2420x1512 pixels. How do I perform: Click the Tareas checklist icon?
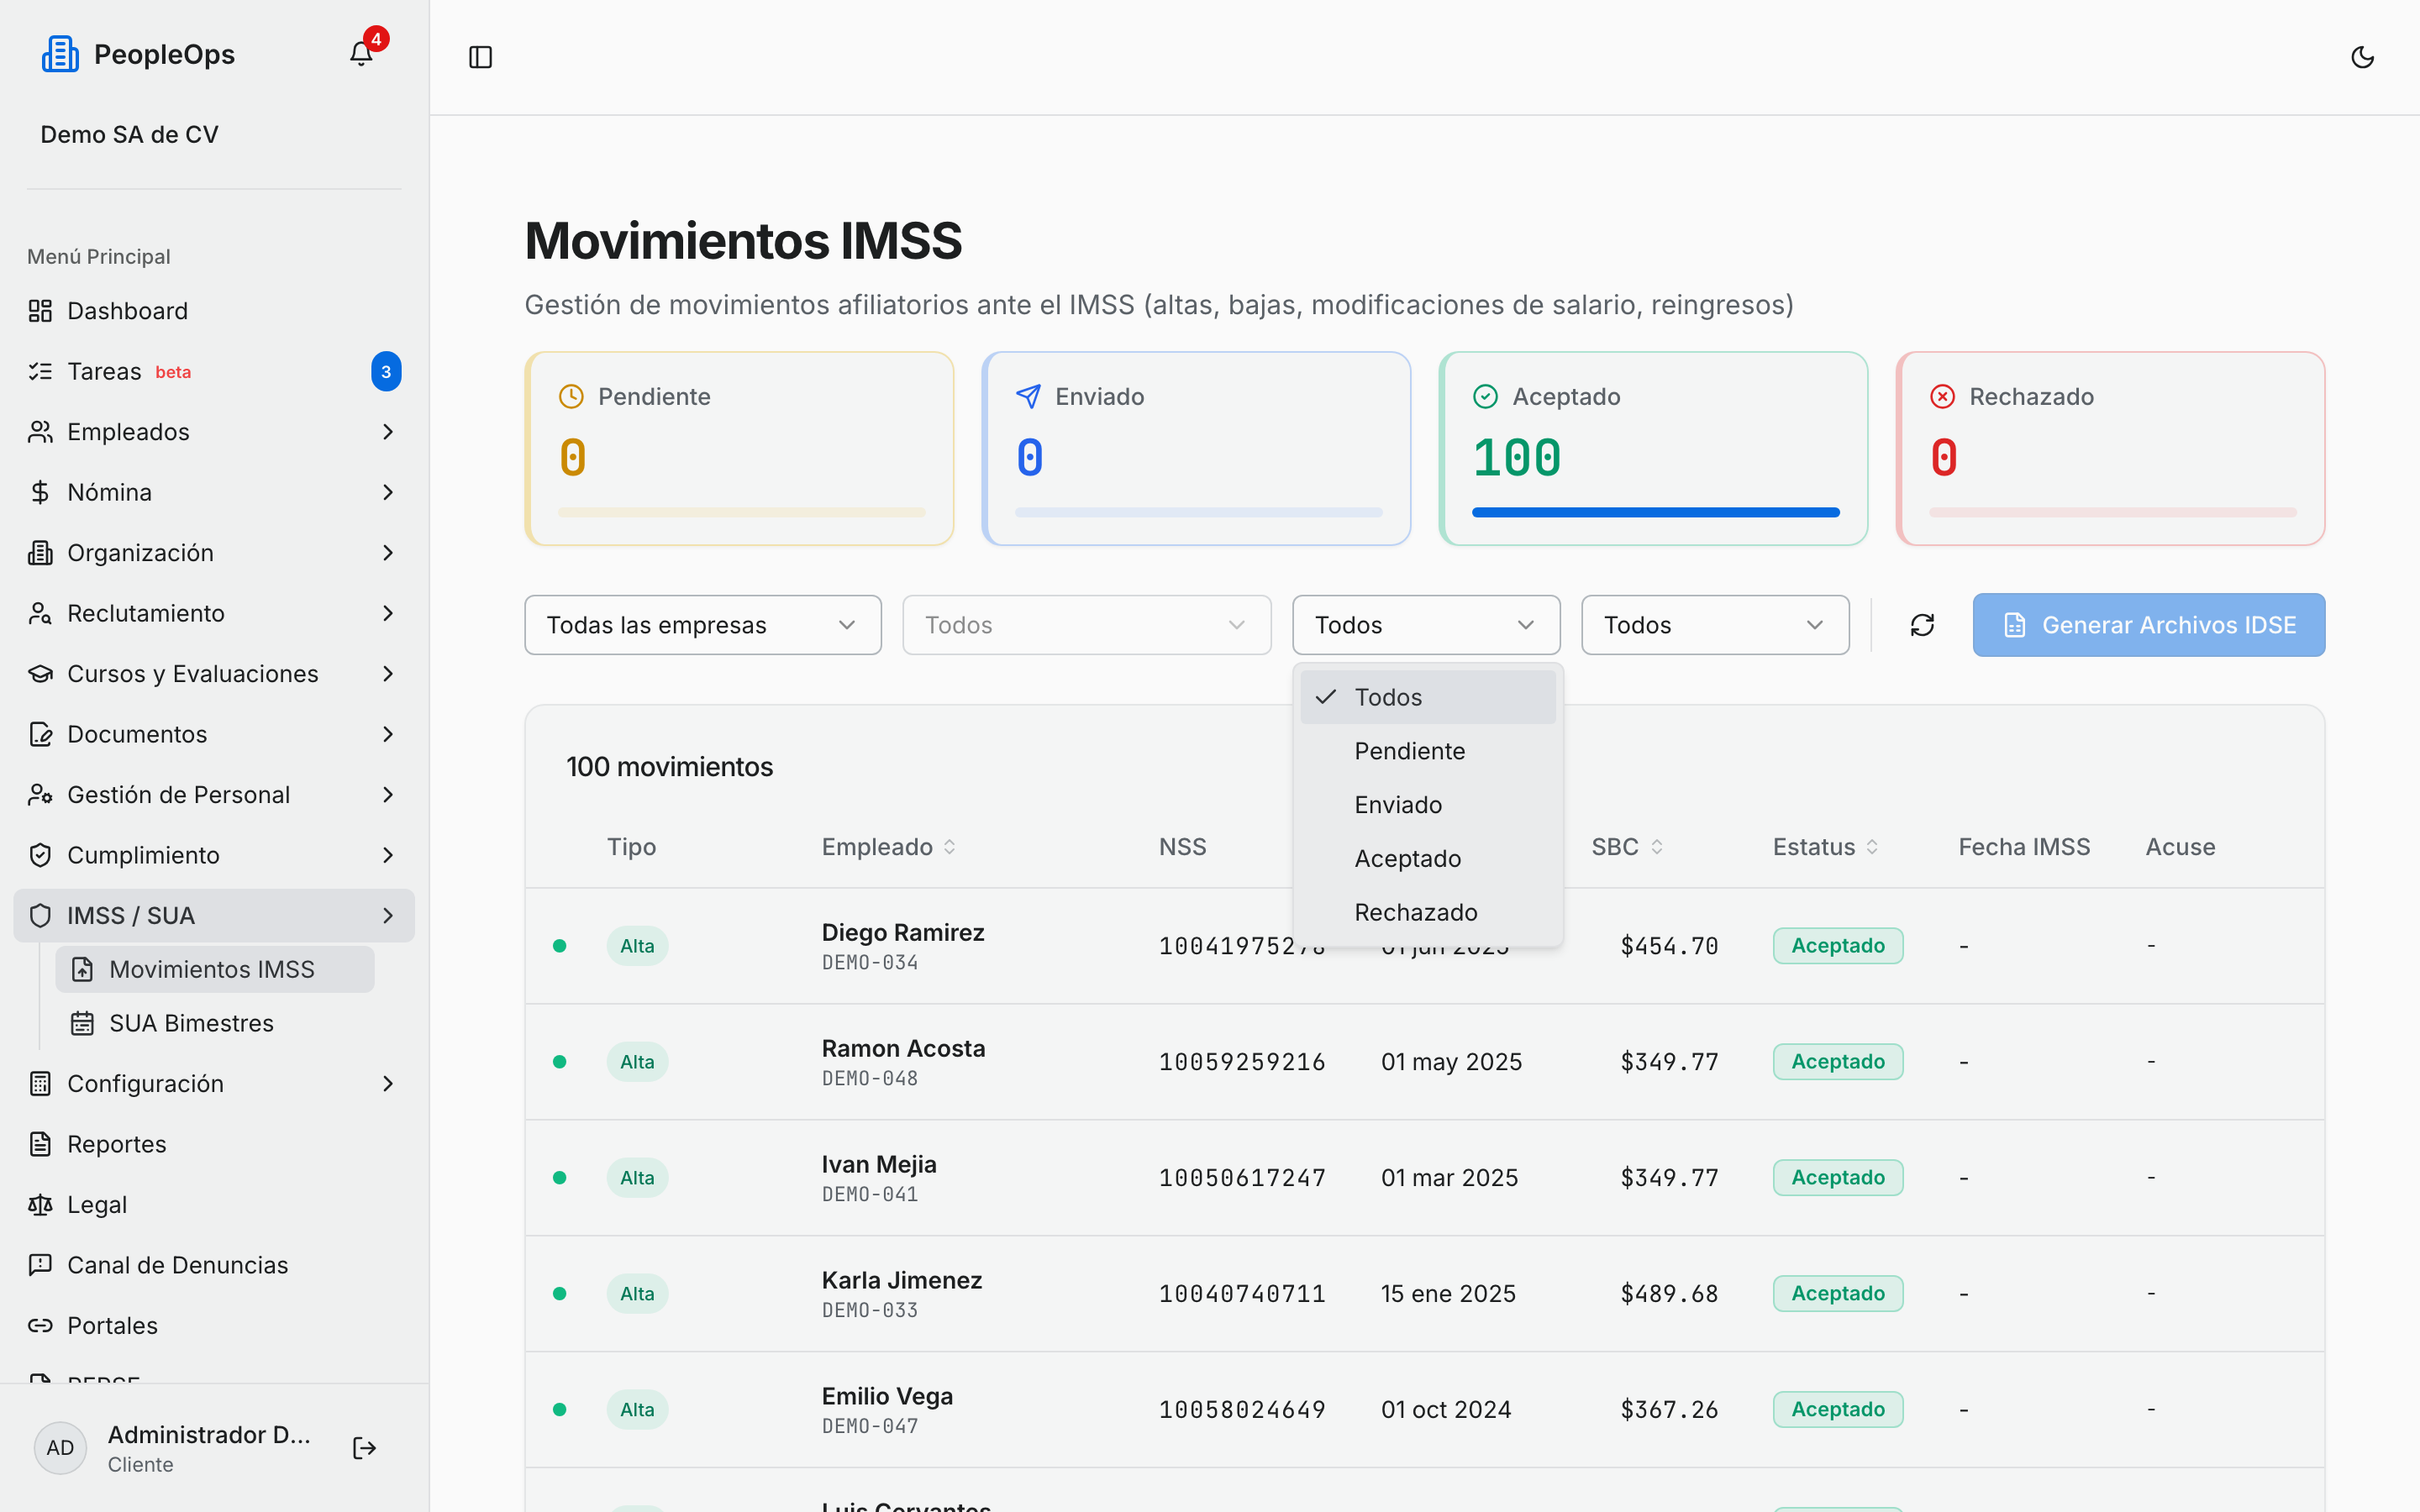tap(40, 372)
